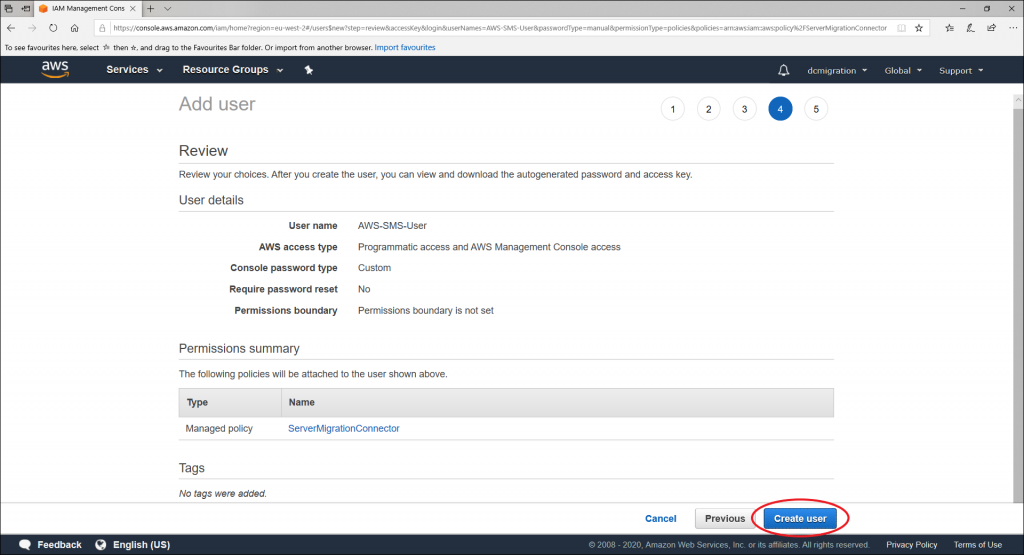1024x555 pixels.
Task: Click the browser refresh icon
Action: pos(53,28)
